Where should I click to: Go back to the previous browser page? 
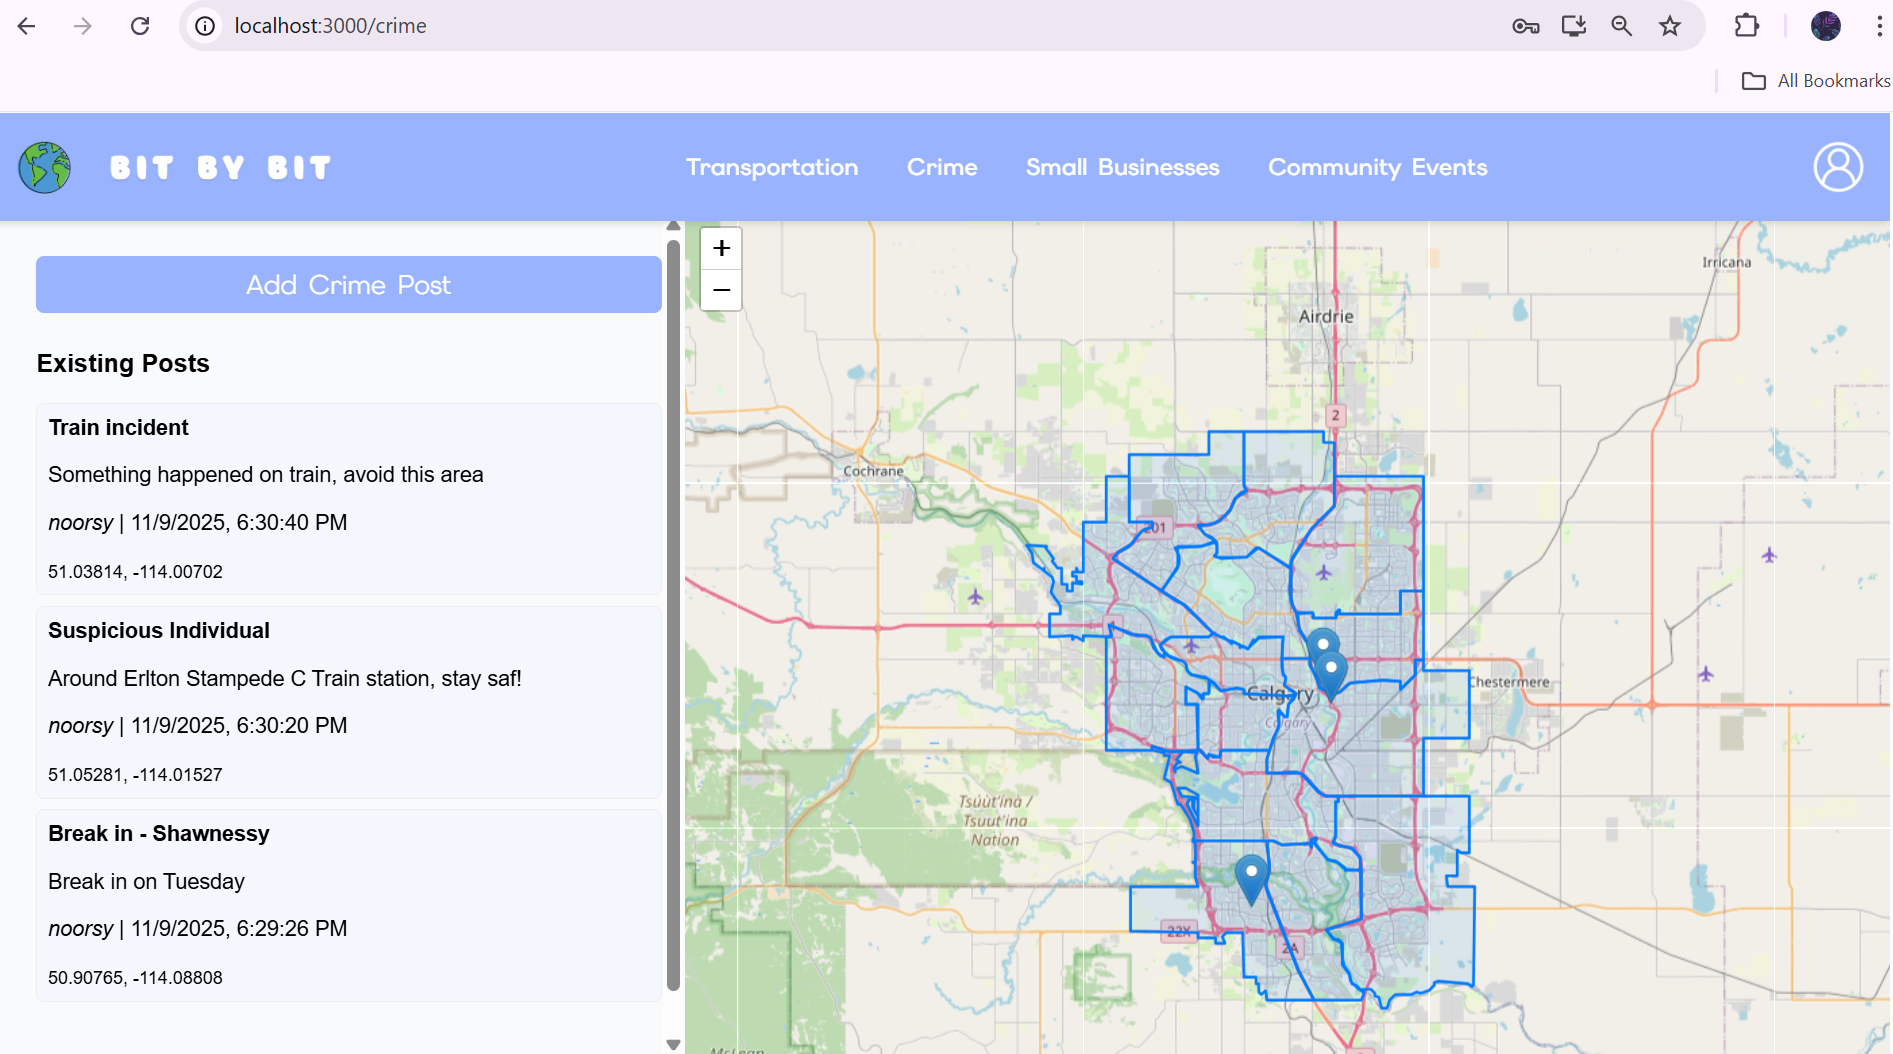coord(27,26)
